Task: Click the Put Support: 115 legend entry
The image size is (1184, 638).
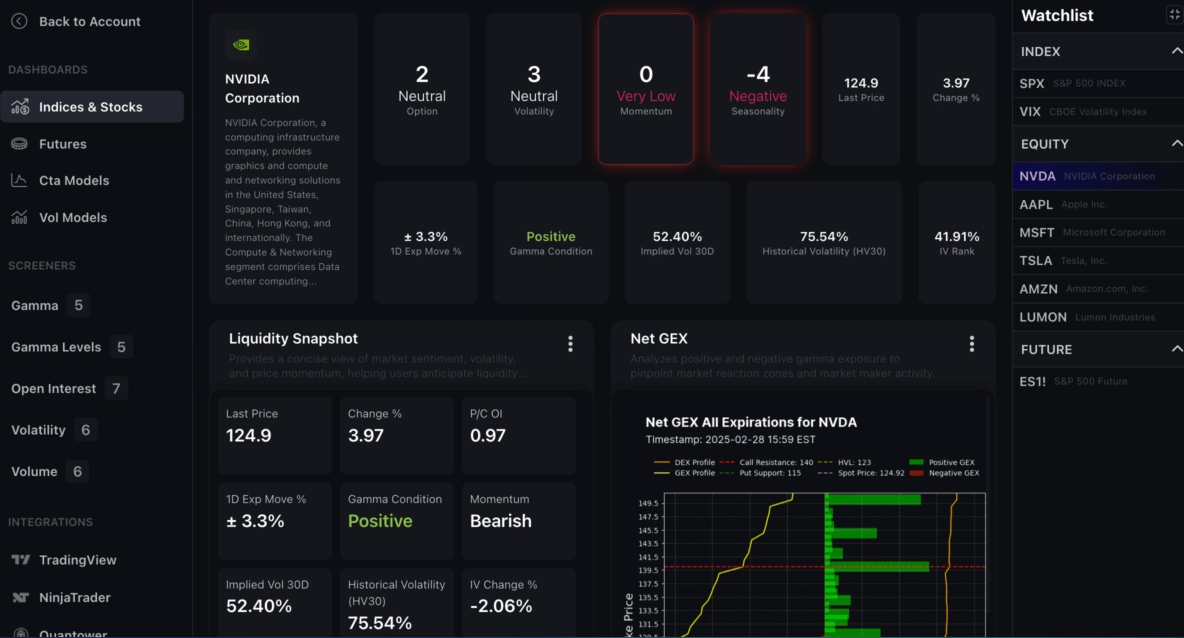Action: pos(760,473)
